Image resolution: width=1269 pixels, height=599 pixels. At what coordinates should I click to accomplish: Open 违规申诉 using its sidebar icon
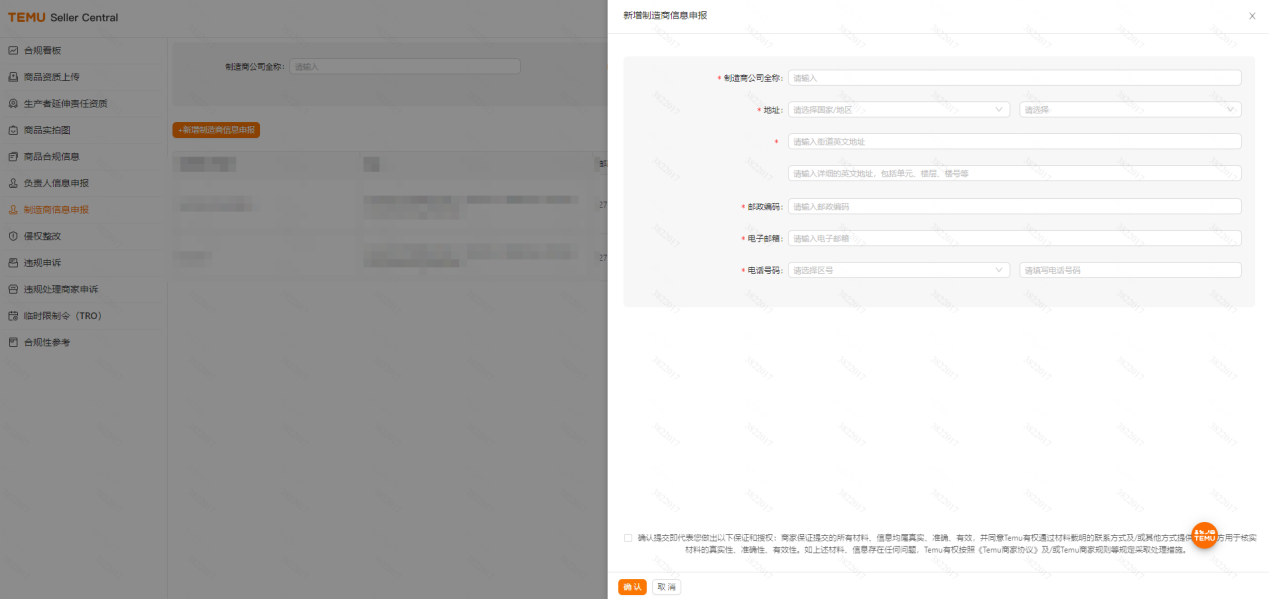13,262
